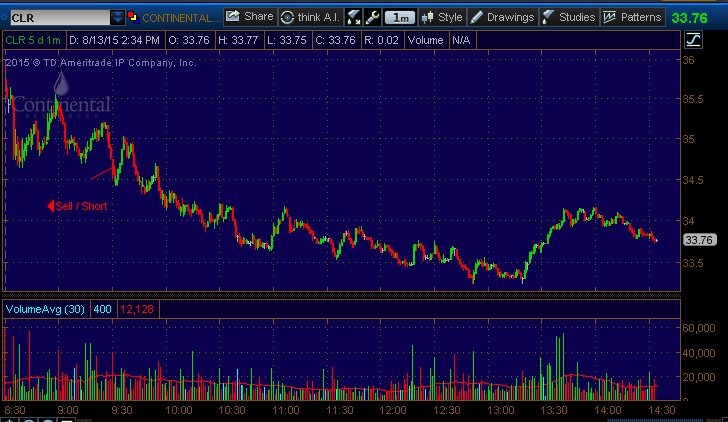Image resolution: width=728 pixels, height=422 pixels.
Task: Open the Style menu
Action: [442, 17]
